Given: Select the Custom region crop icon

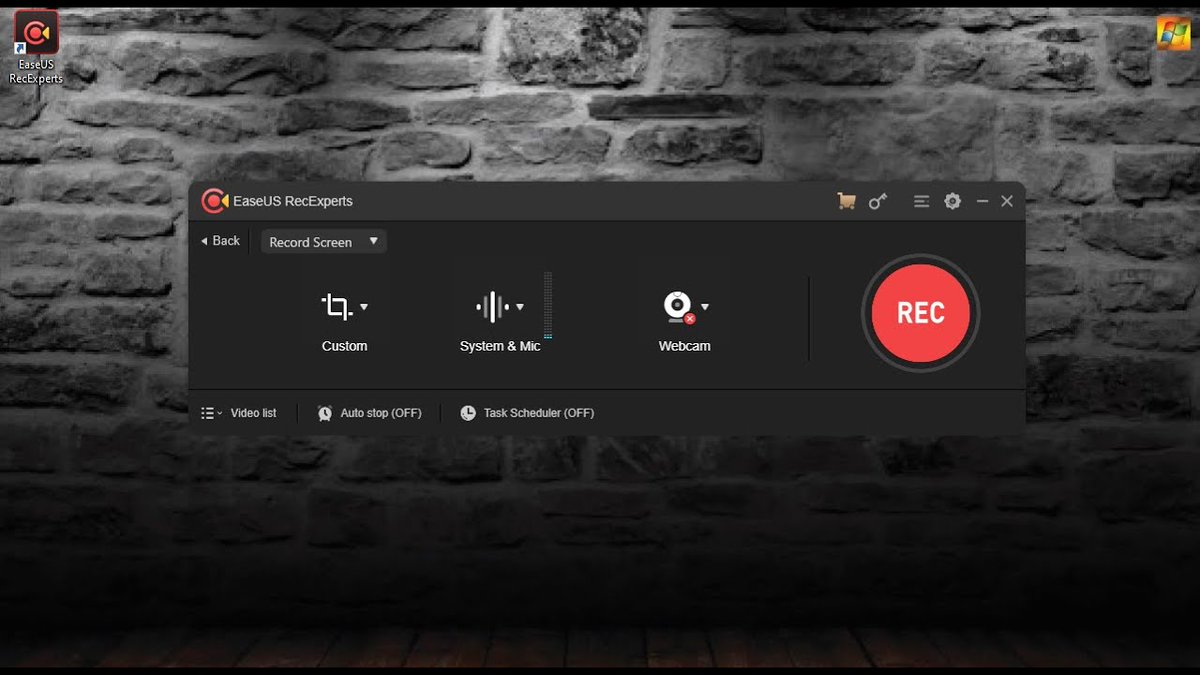Looking at the screenshot, I should (x=337, y=307).
